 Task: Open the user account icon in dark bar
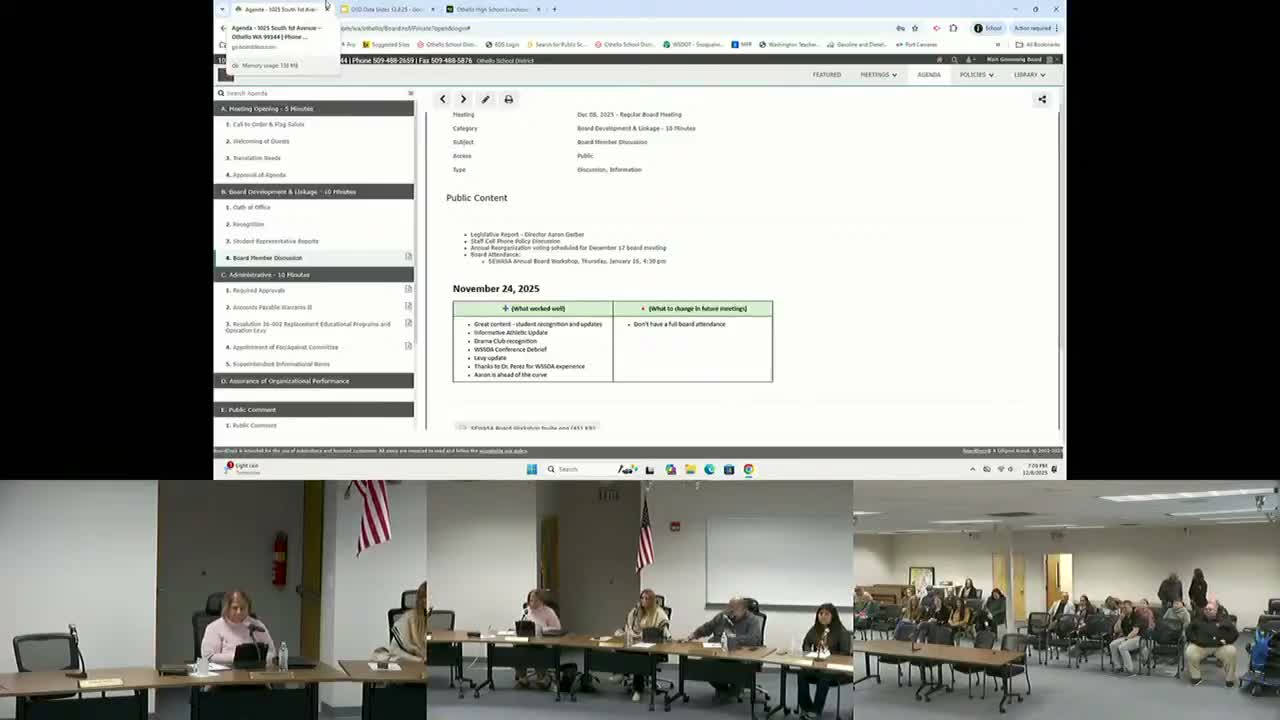tap(969, 59)
